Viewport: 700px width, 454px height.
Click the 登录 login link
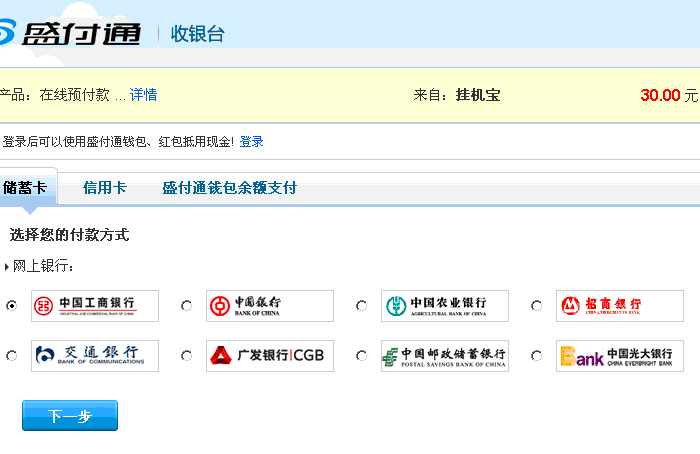click(x=251, y=142)
